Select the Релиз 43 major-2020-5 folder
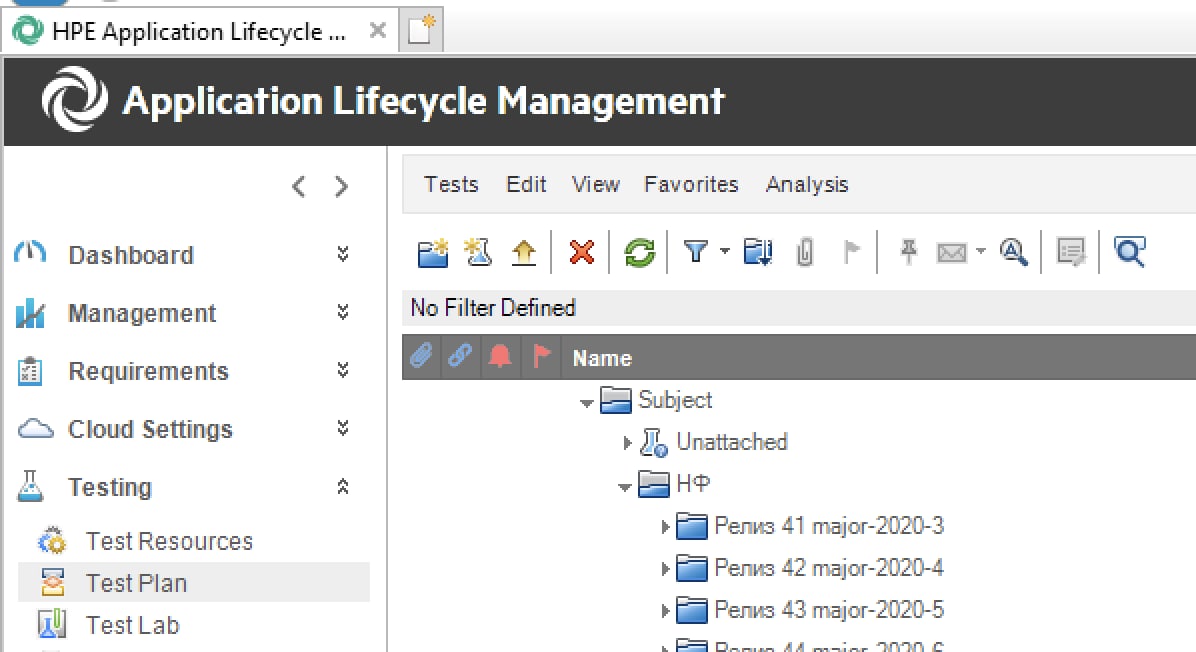This screenshot has width=1196, height=652. pyautogui.click(x=829, y=609)
